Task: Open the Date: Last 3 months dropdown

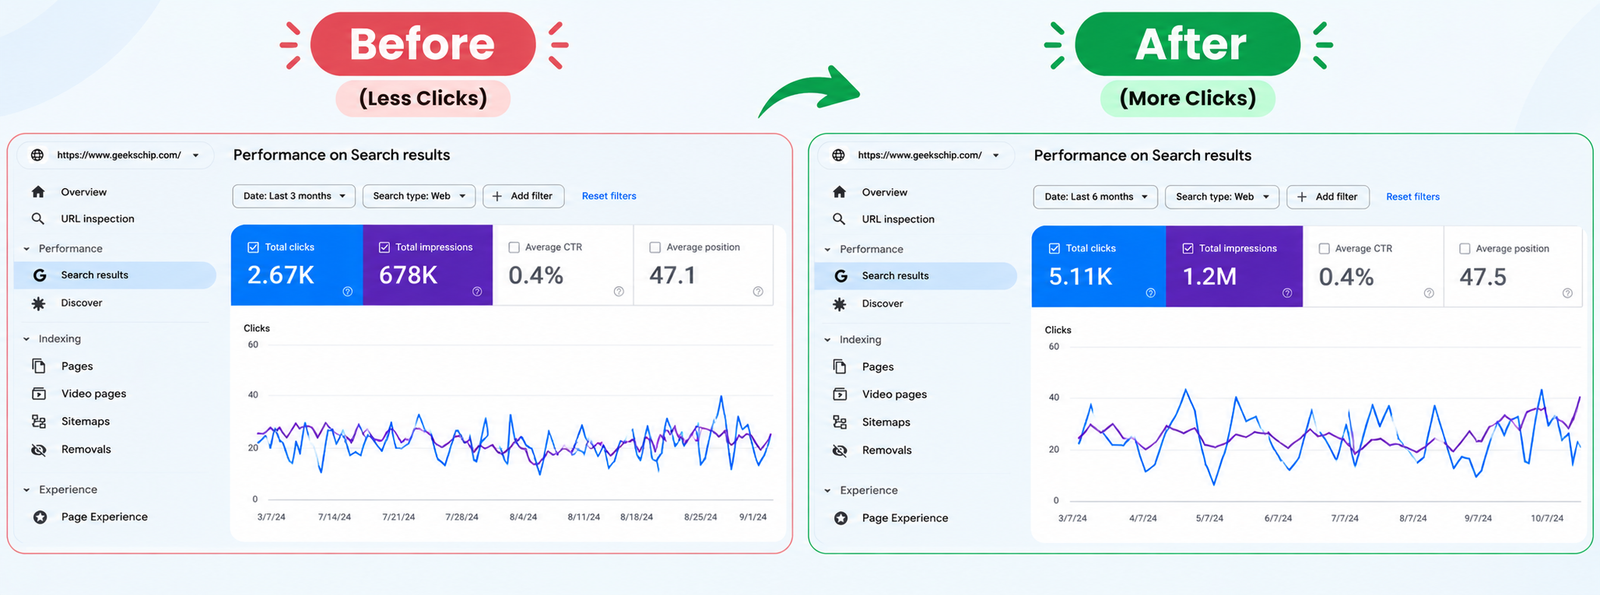Action: 294,196
